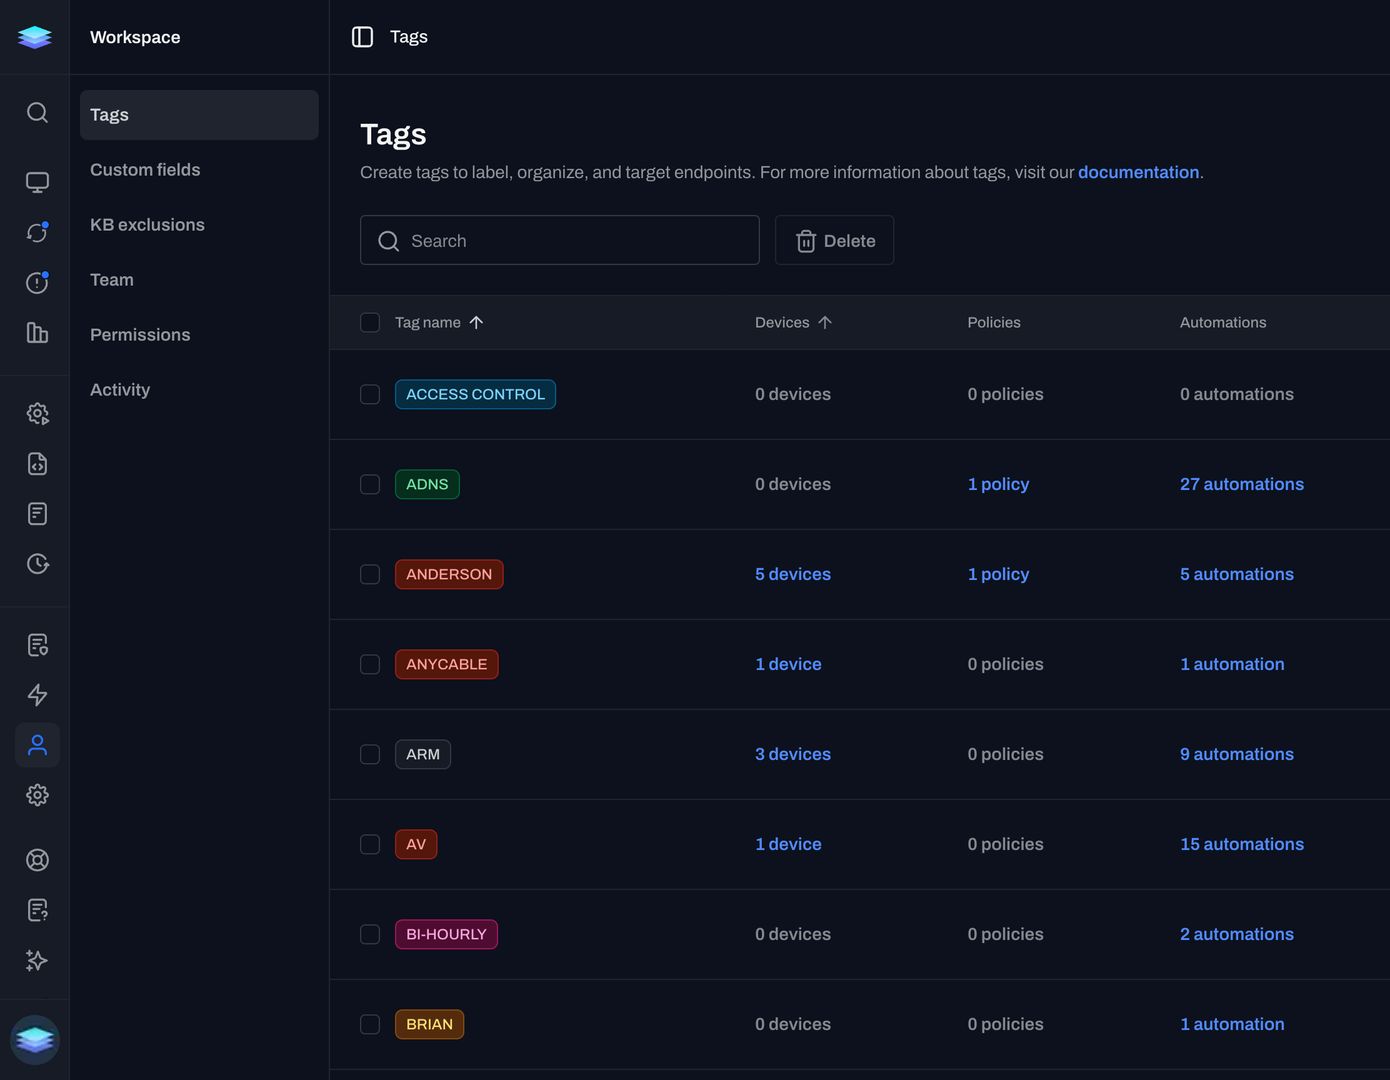This screenshot has height=1080, width=1390.
Task: Open the devices monitor icon
Action: pyautogui.click(x=37, y=182)
